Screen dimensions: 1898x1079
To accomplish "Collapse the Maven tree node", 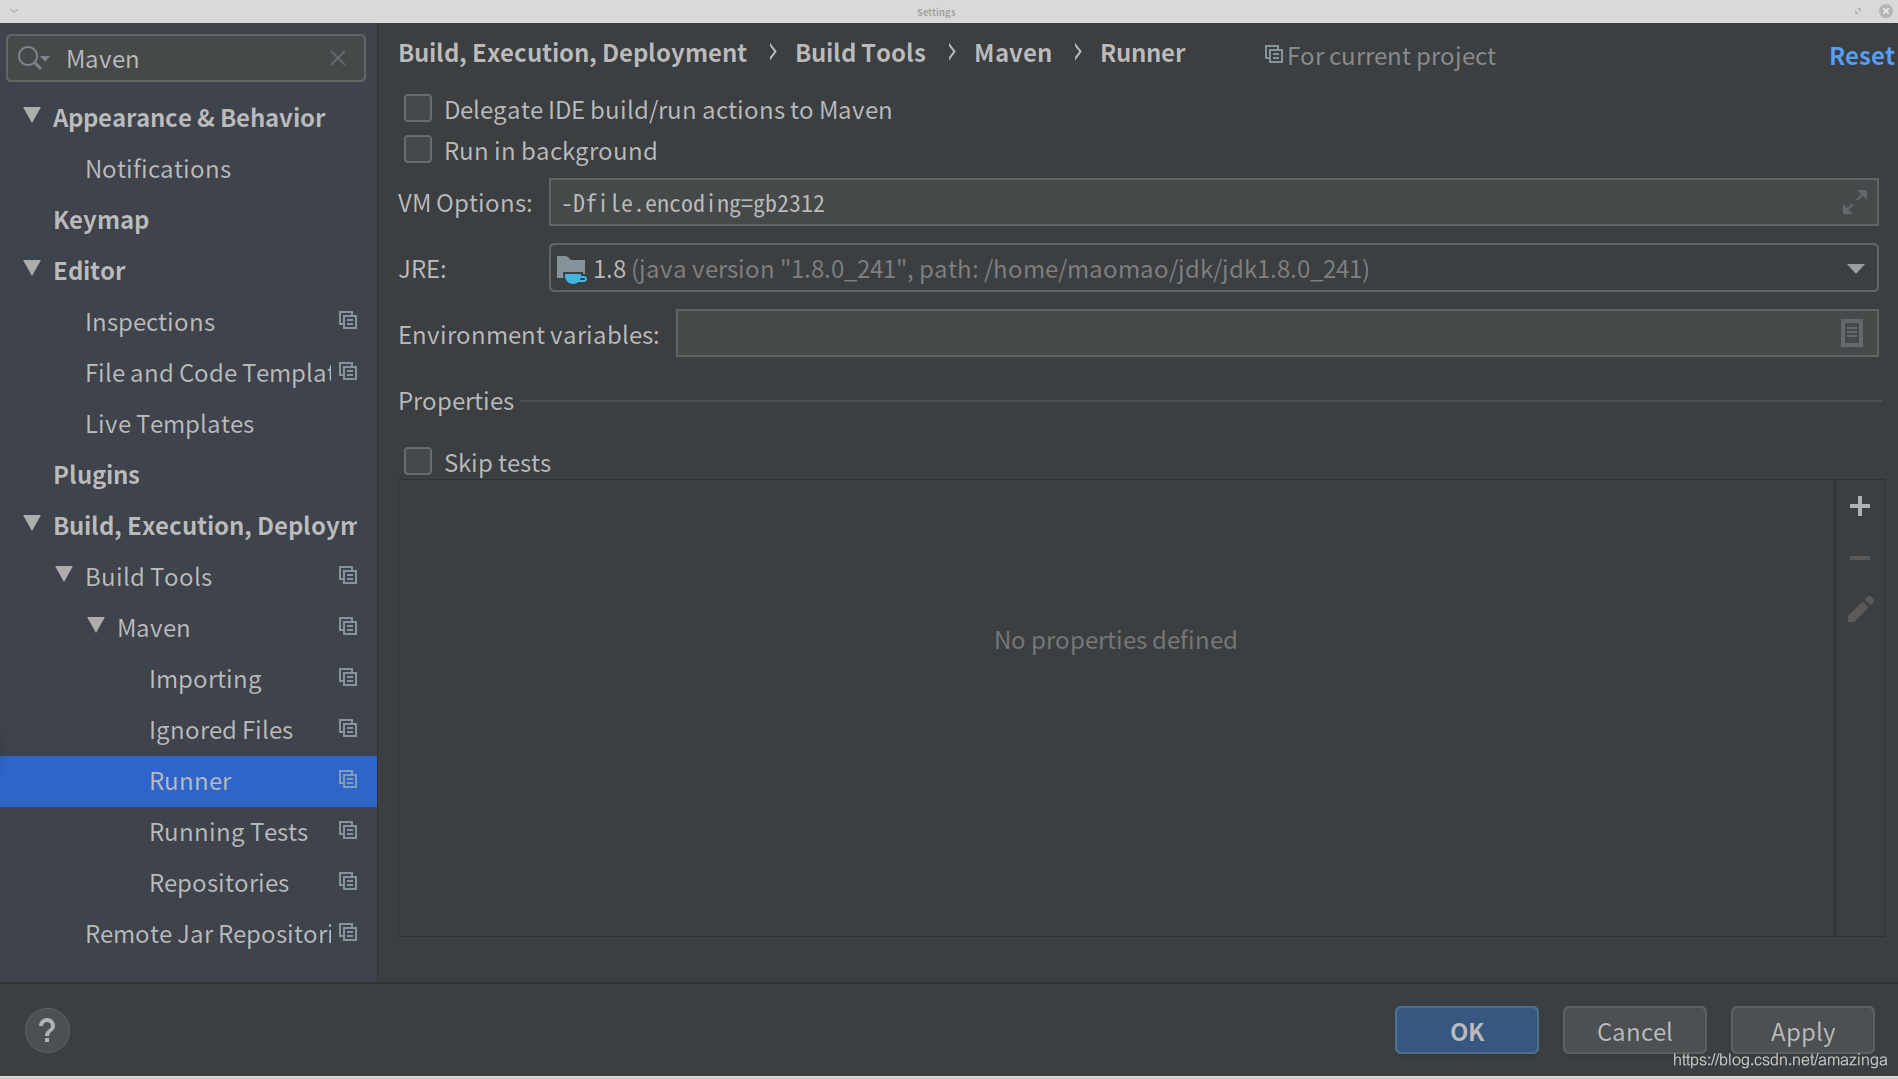I will click(x=96, y=625).
